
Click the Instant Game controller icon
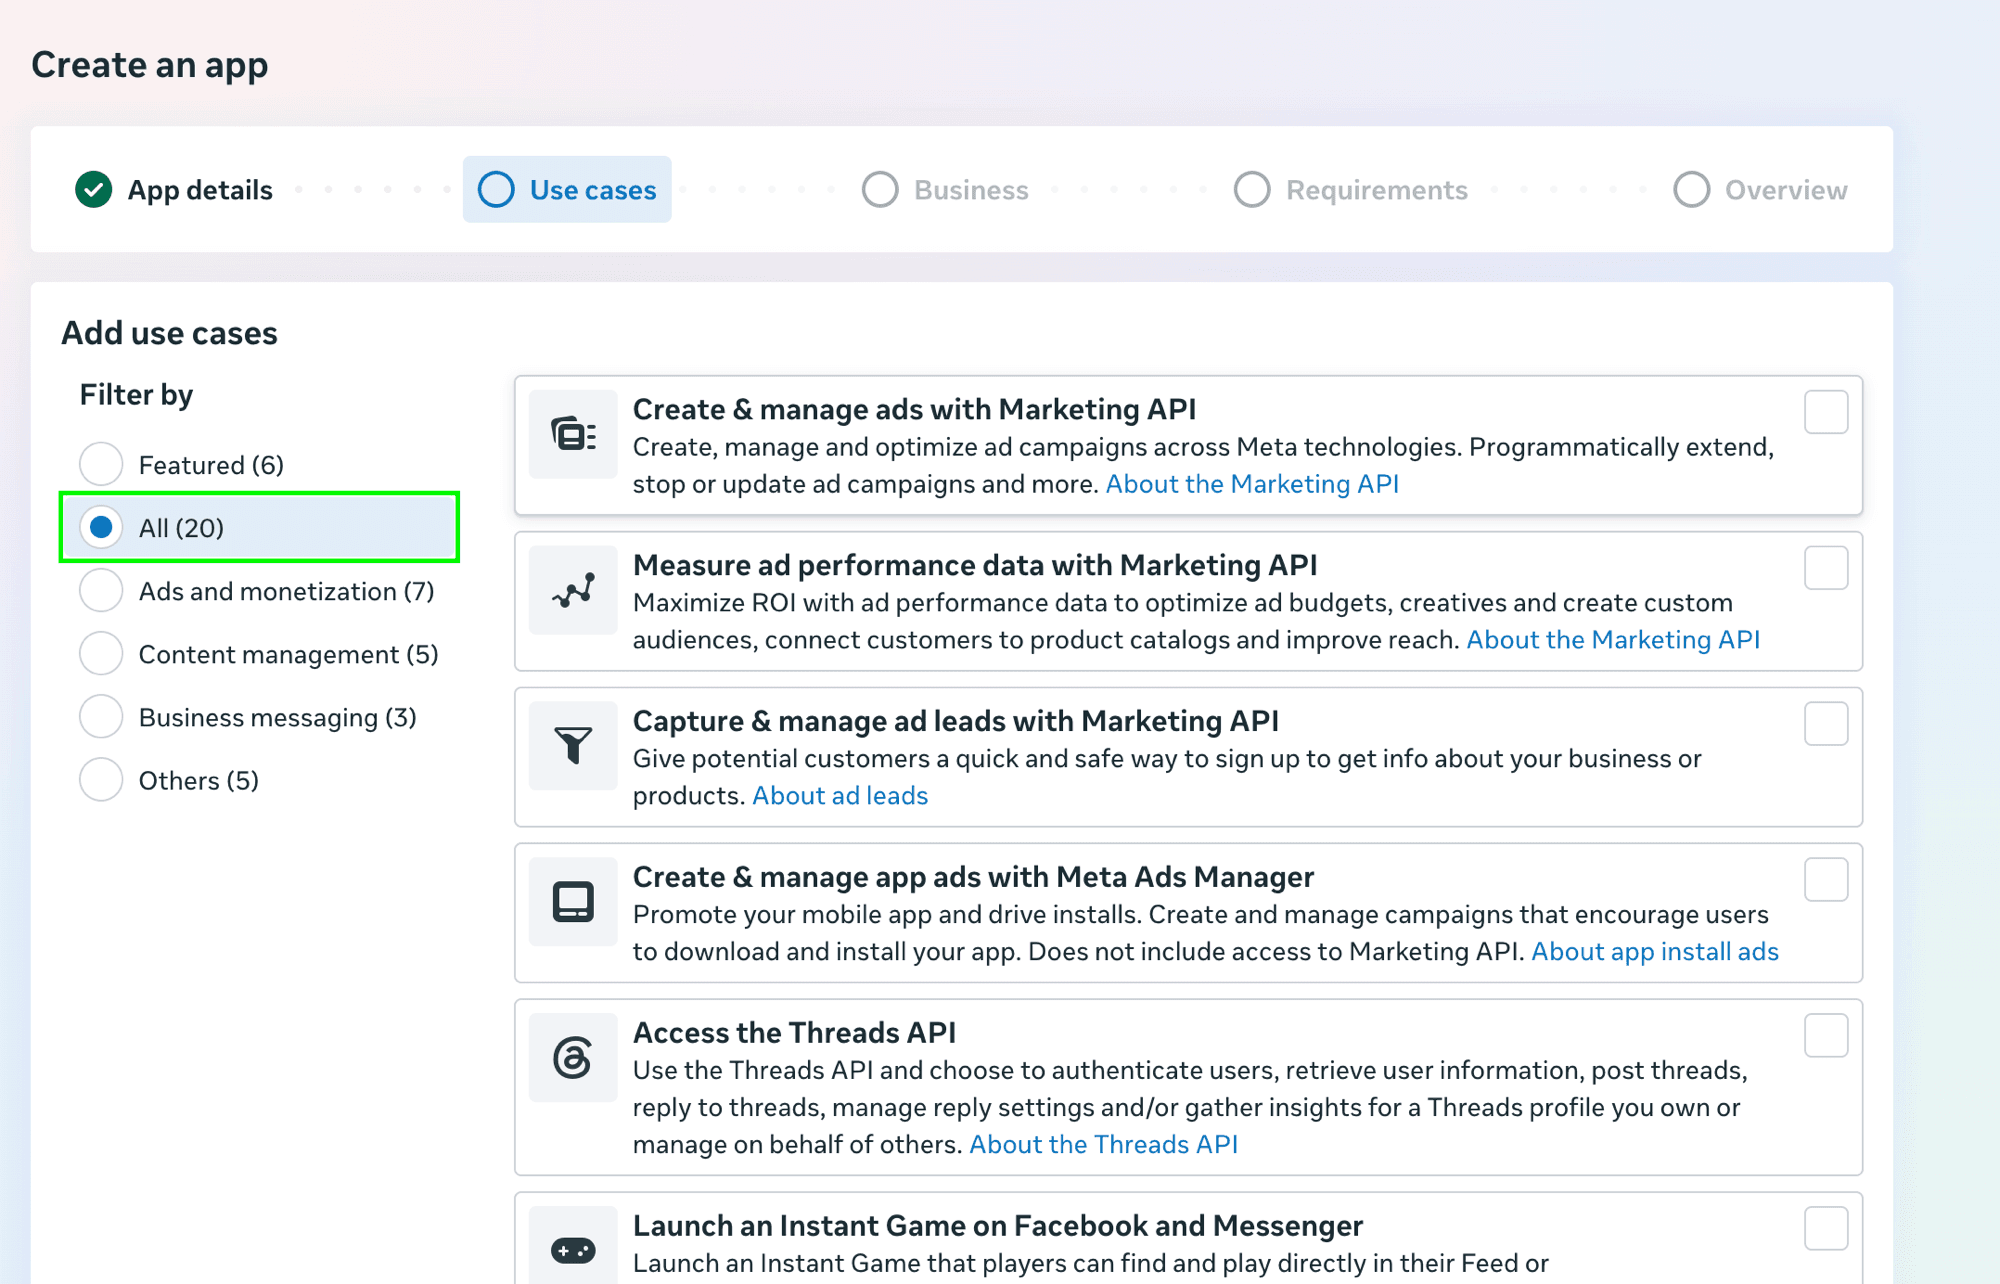[573, 1250]
